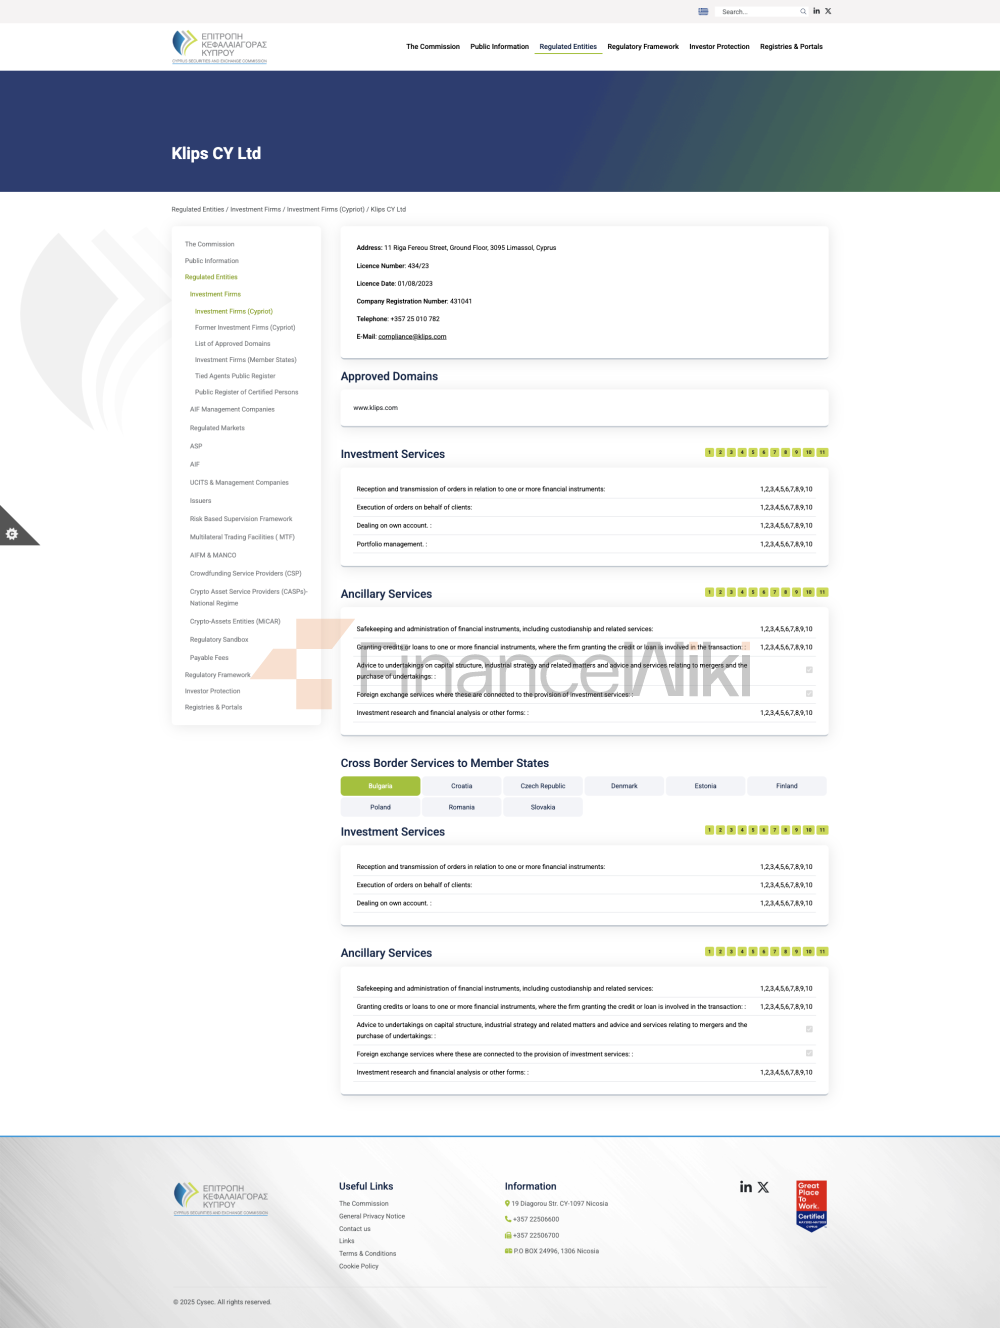Open List of Approved Domains in sidebar

click(x=232, y=344)
